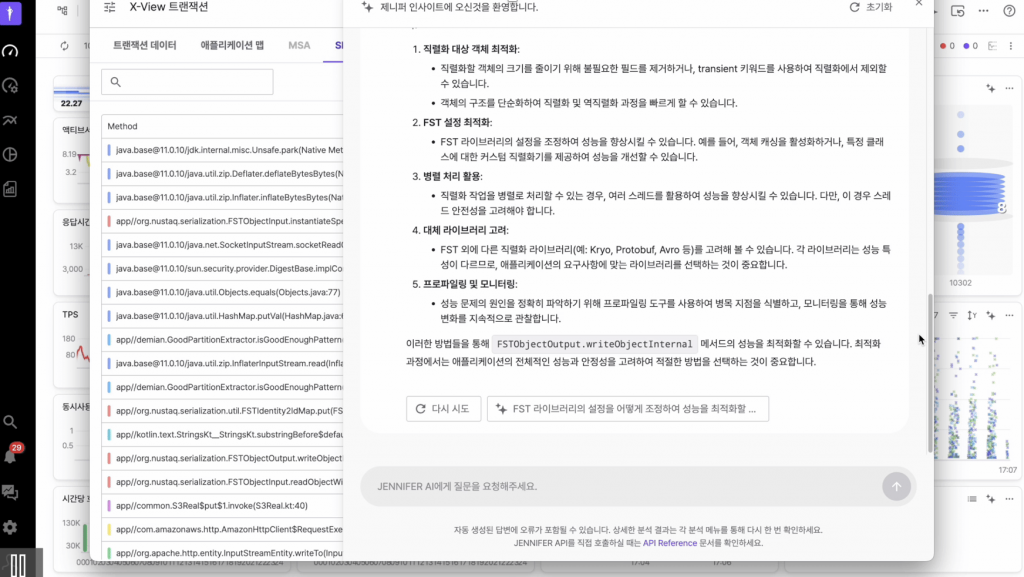Switch to the 트랜잭션 데이터 tab
The height and width of the screenshot is (577, 1024).
[x=144, y=46]
